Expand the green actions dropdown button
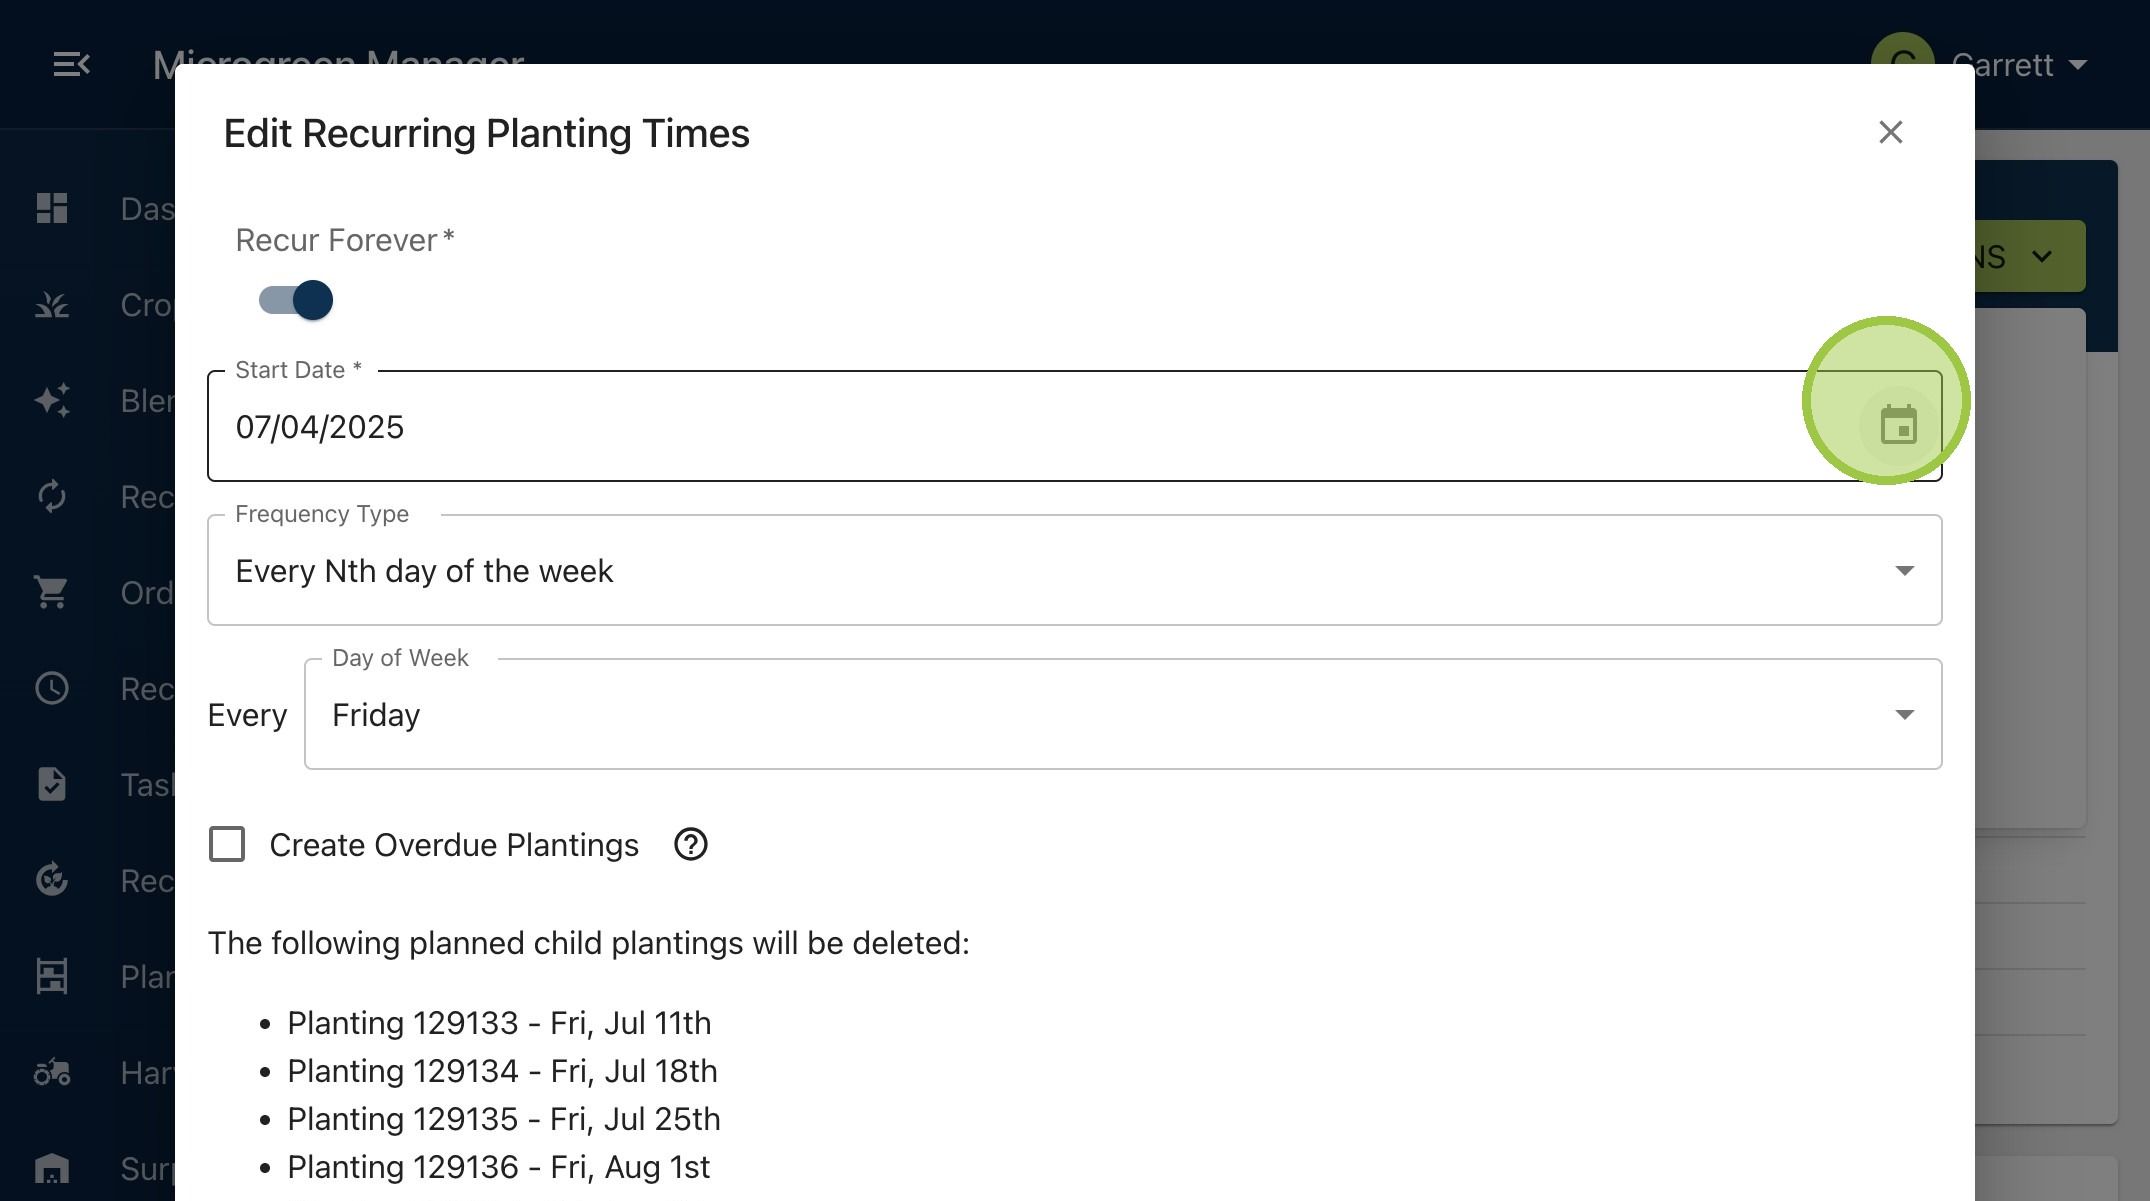 (x=2030, y=256)
